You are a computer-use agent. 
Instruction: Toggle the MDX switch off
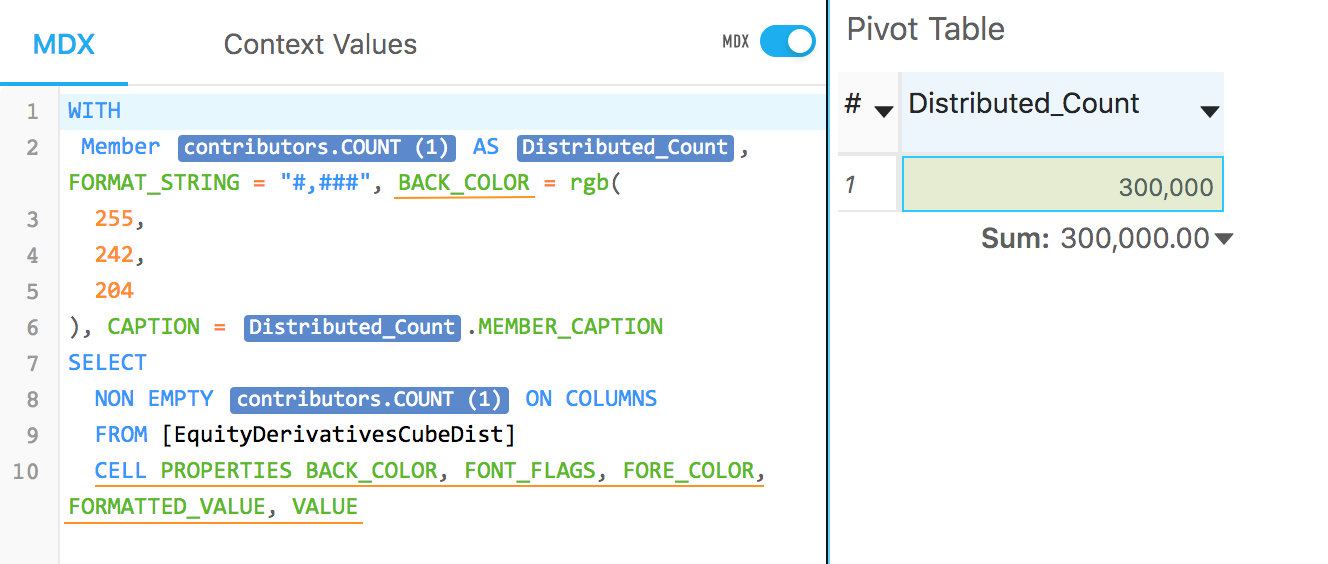[787, 42]
